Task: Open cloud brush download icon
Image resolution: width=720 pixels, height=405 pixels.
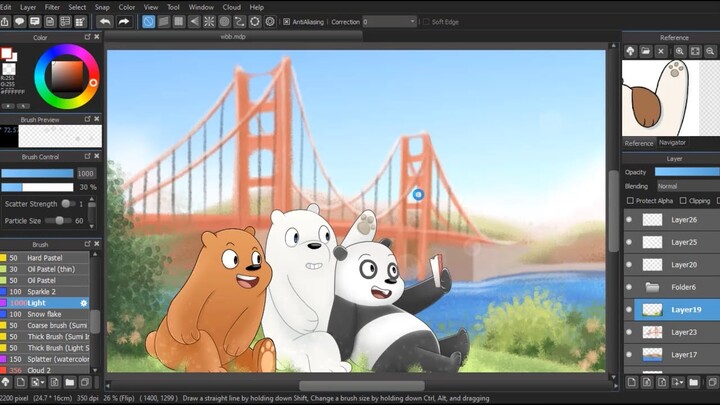Action: point(6,382)
